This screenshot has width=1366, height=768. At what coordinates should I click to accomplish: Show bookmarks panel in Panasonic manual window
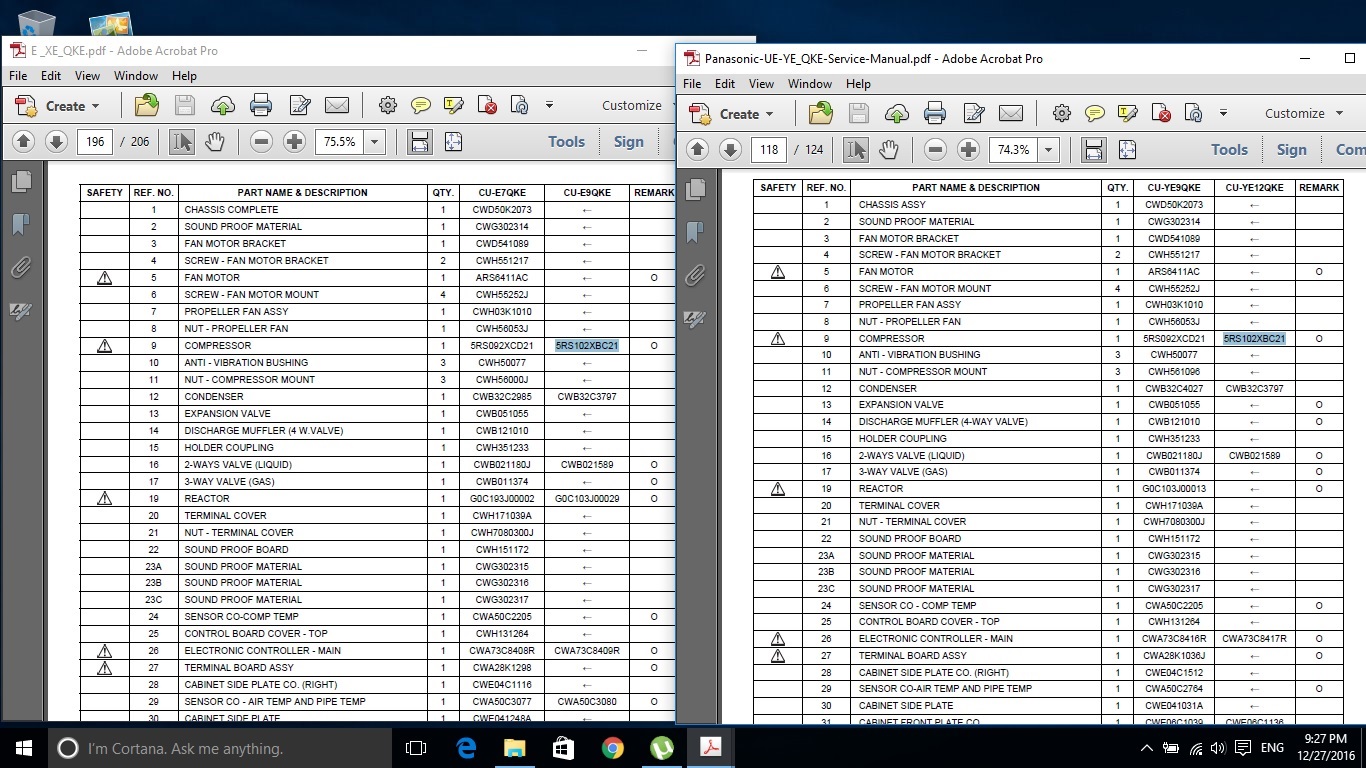click(695, 232)
